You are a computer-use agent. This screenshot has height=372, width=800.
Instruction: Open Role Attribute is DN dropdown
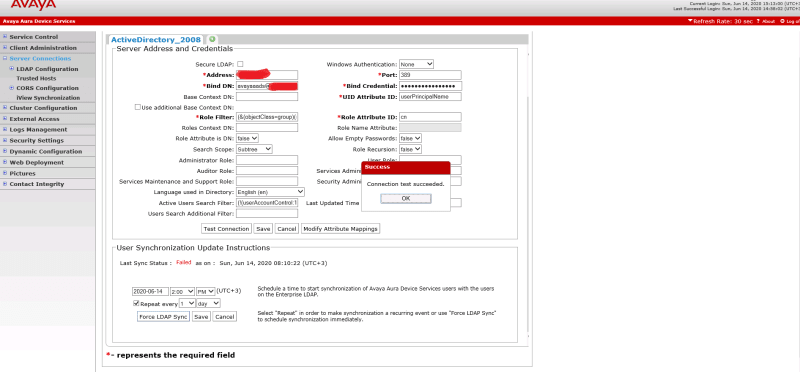click(x=247, y=138)
